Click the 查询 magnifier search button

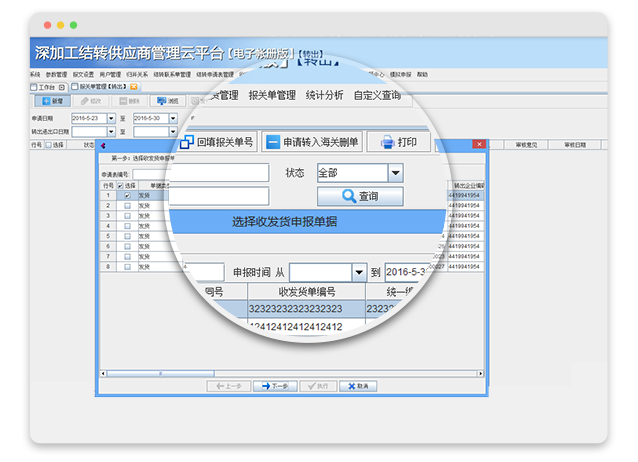coord(360,197)
